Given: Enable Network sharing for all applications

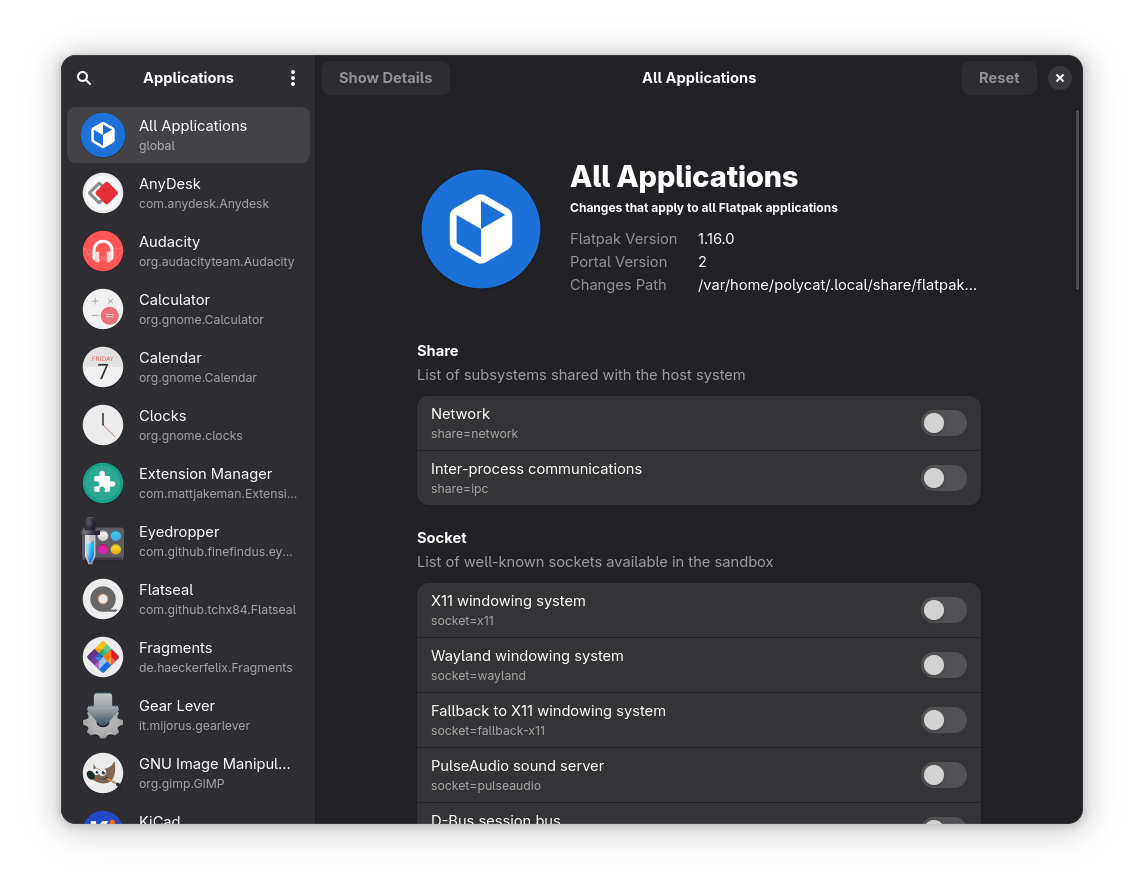Looking at the screenshot, I should [x=943, y=423].
